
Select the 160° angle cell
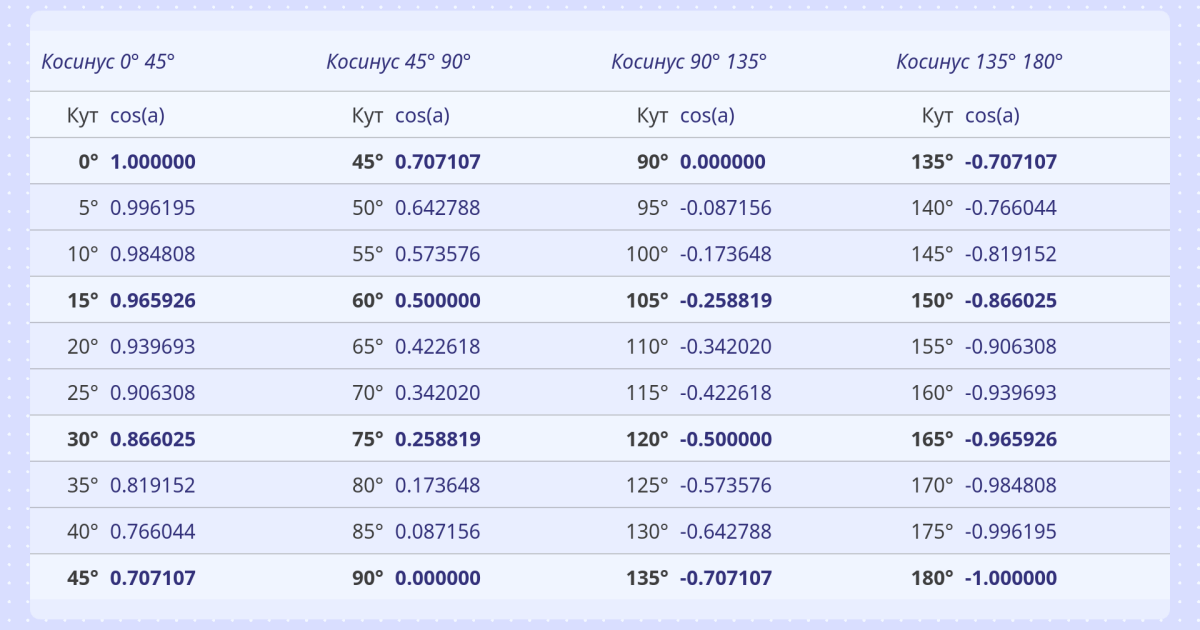933,393
